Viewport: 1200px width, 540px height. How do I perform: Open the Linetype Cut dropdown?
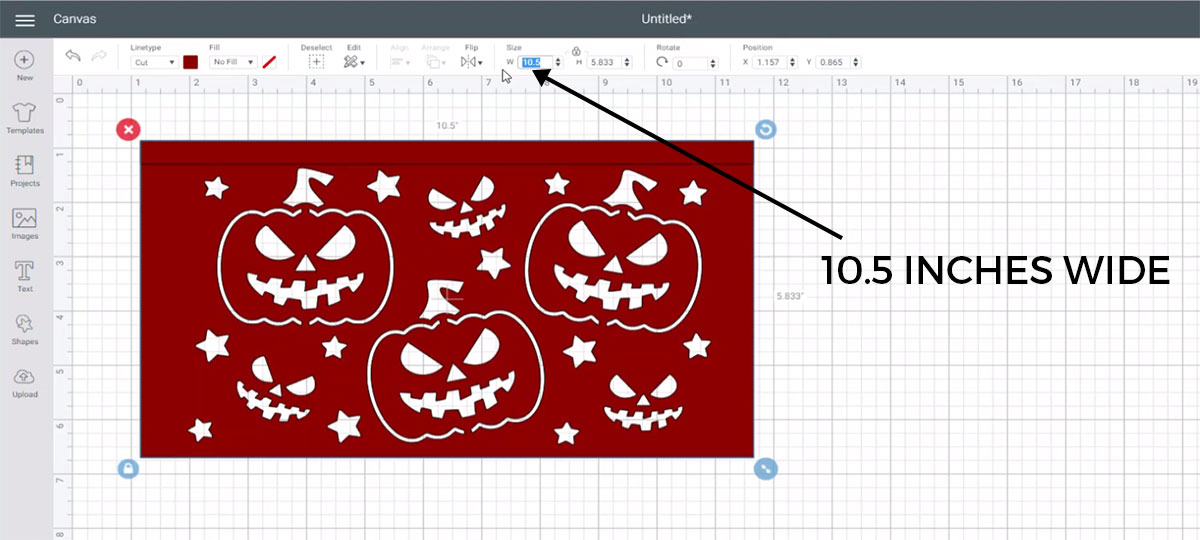tap(155, 62)
